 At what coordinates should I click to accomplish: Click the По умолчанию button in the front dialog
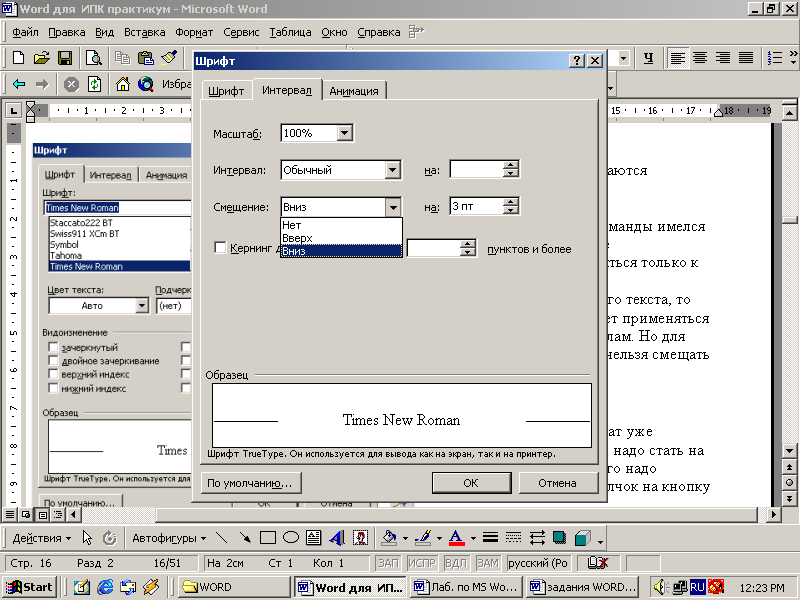(251, 483)
